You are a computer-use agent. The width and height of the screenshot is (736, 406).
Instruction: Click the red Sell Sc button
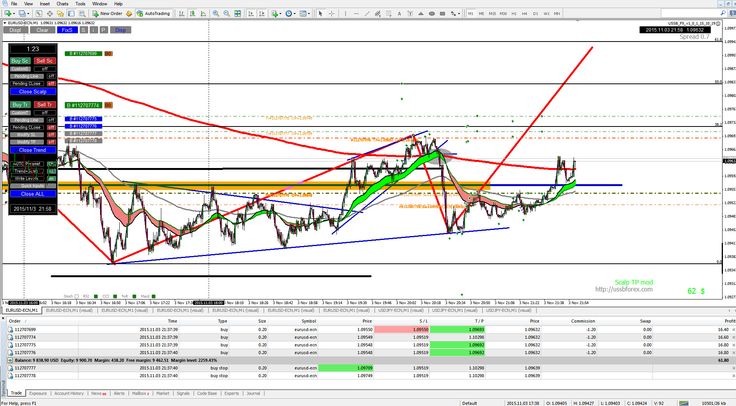(45, 61)
